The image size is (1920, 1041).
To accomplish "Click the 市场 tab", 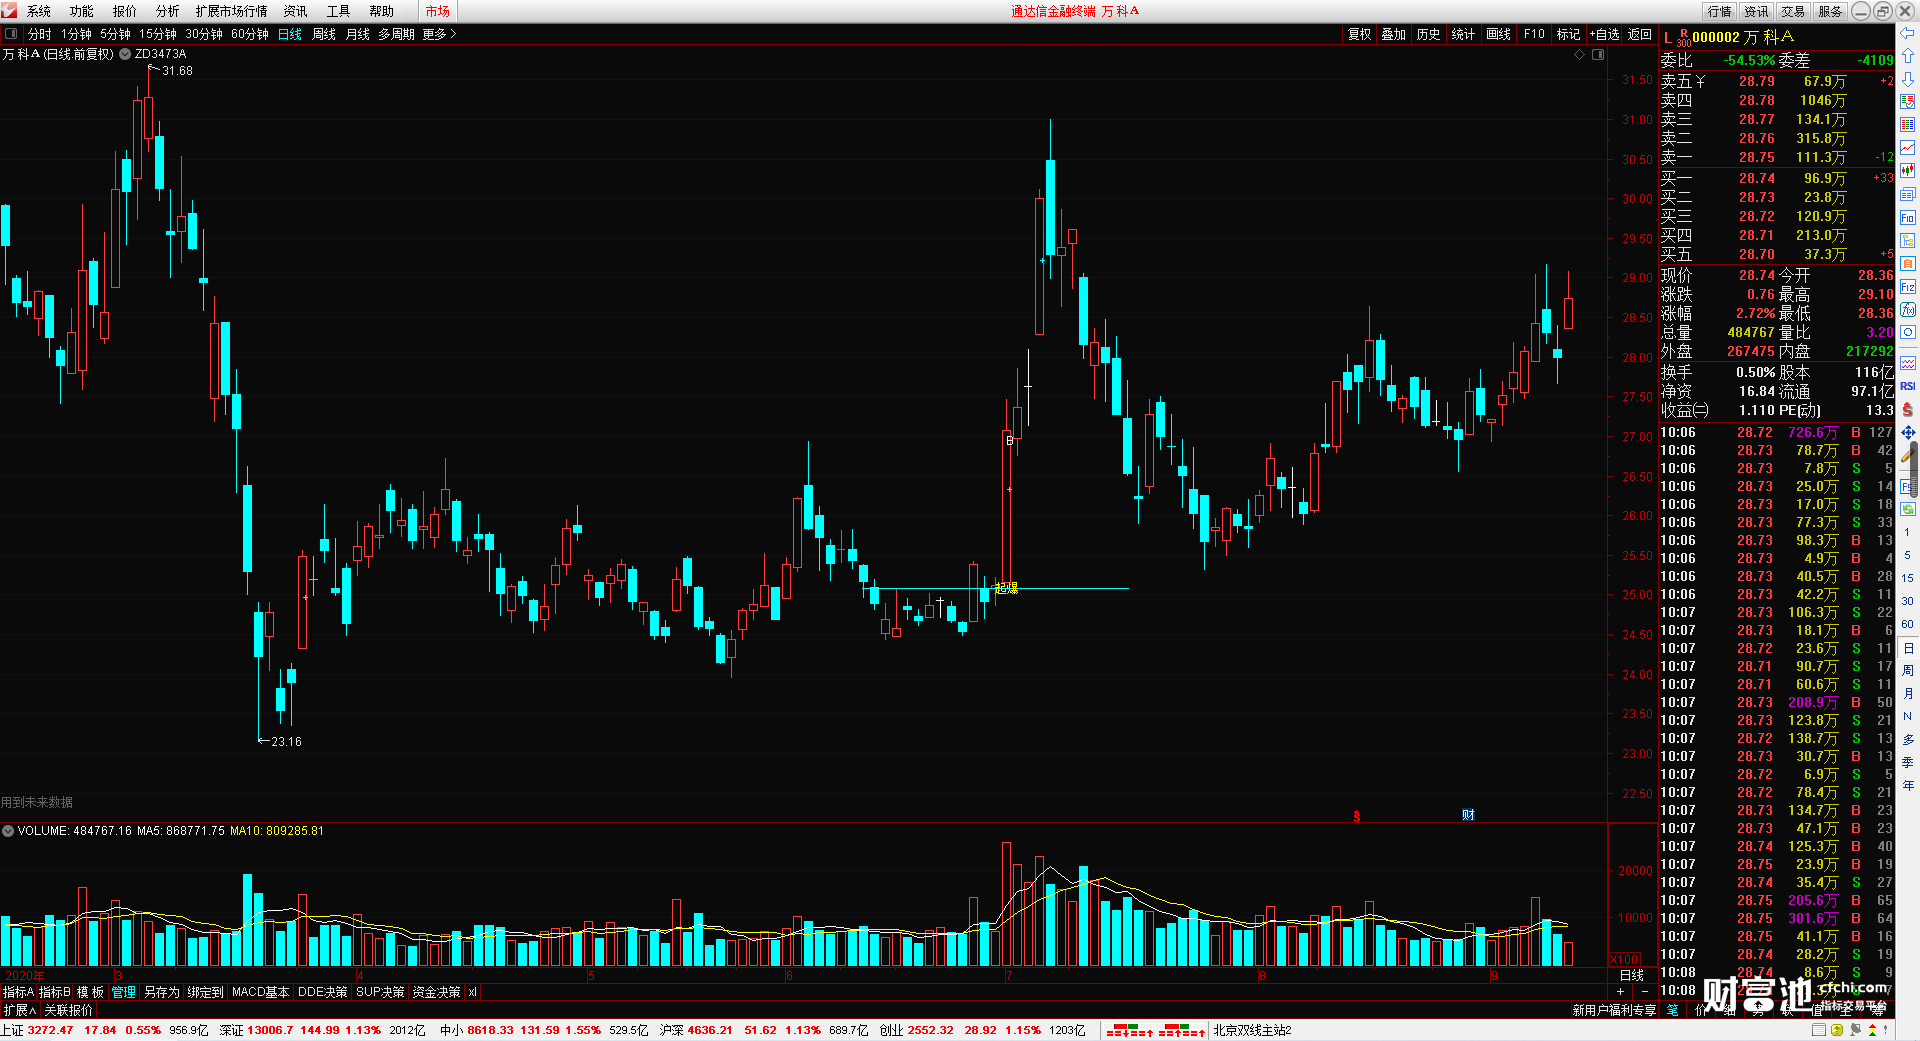I will pyautogui.click(x=438, y=11).
